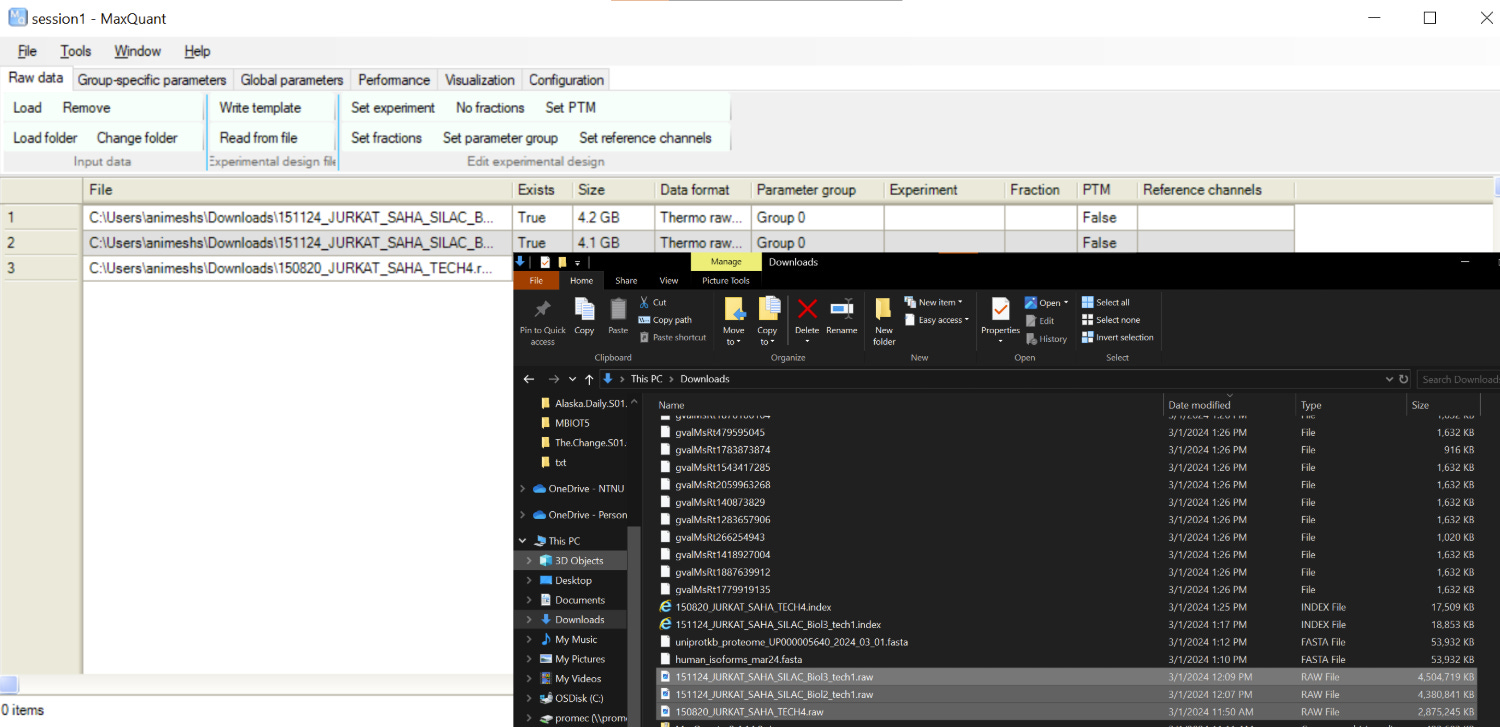Click the Search Downloads field
This screenshot has height=727, width=1500.
pos(1458,379)
